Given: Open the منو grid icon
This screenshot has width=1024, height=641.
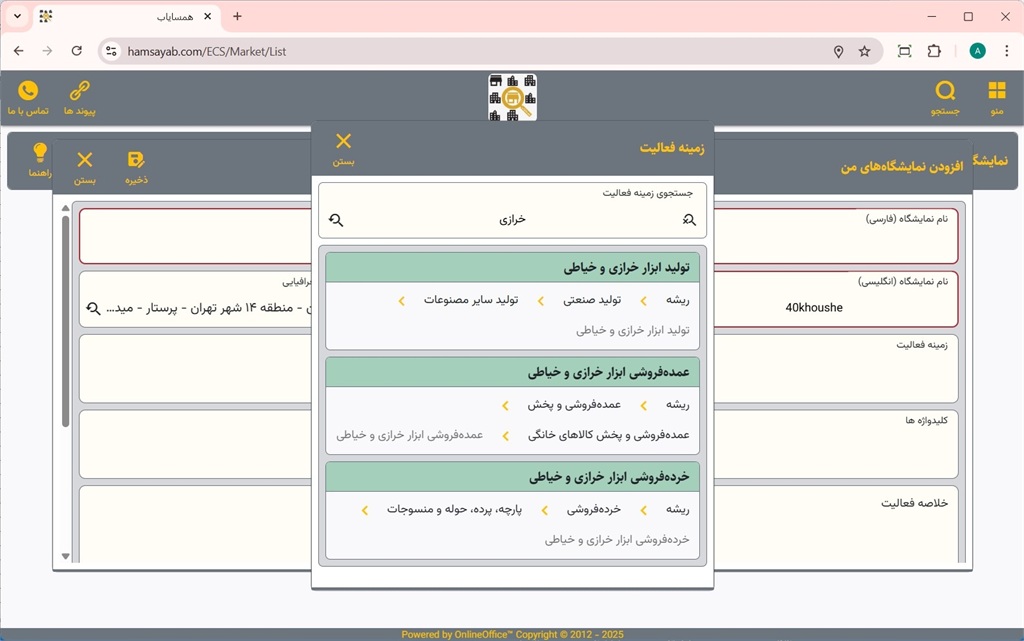Looking at the screenshot, I should point(996,98).
